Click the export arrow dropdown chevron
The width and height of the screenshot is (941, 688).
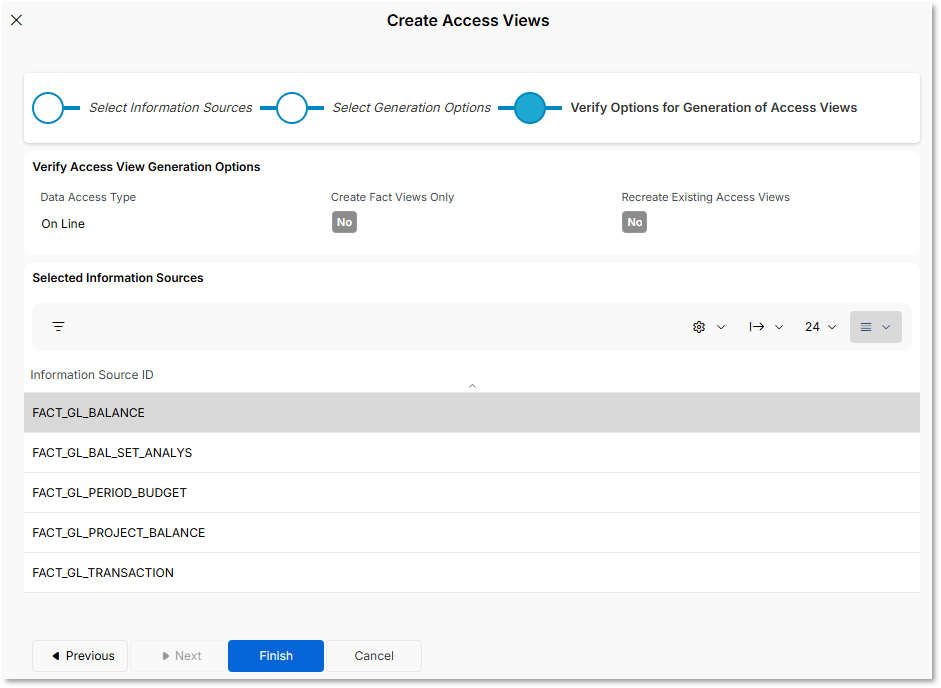pos(779,326)
